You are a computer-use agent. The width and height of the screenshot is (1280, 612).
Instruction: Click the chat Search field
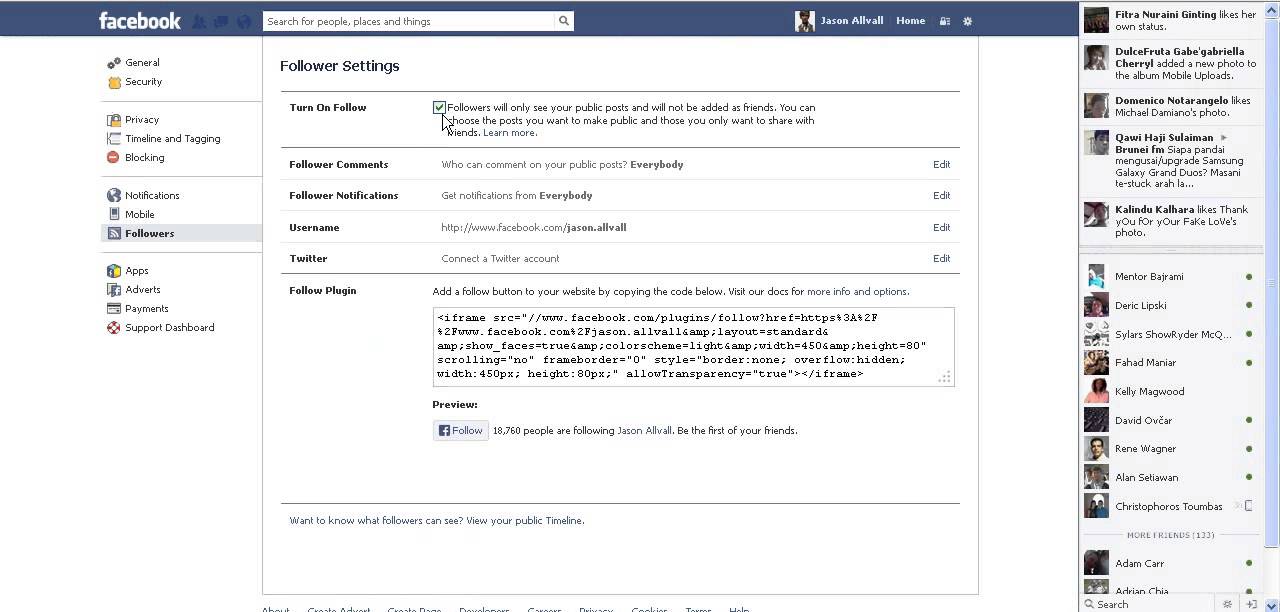pyautogui.click(x=1150, y=604)
